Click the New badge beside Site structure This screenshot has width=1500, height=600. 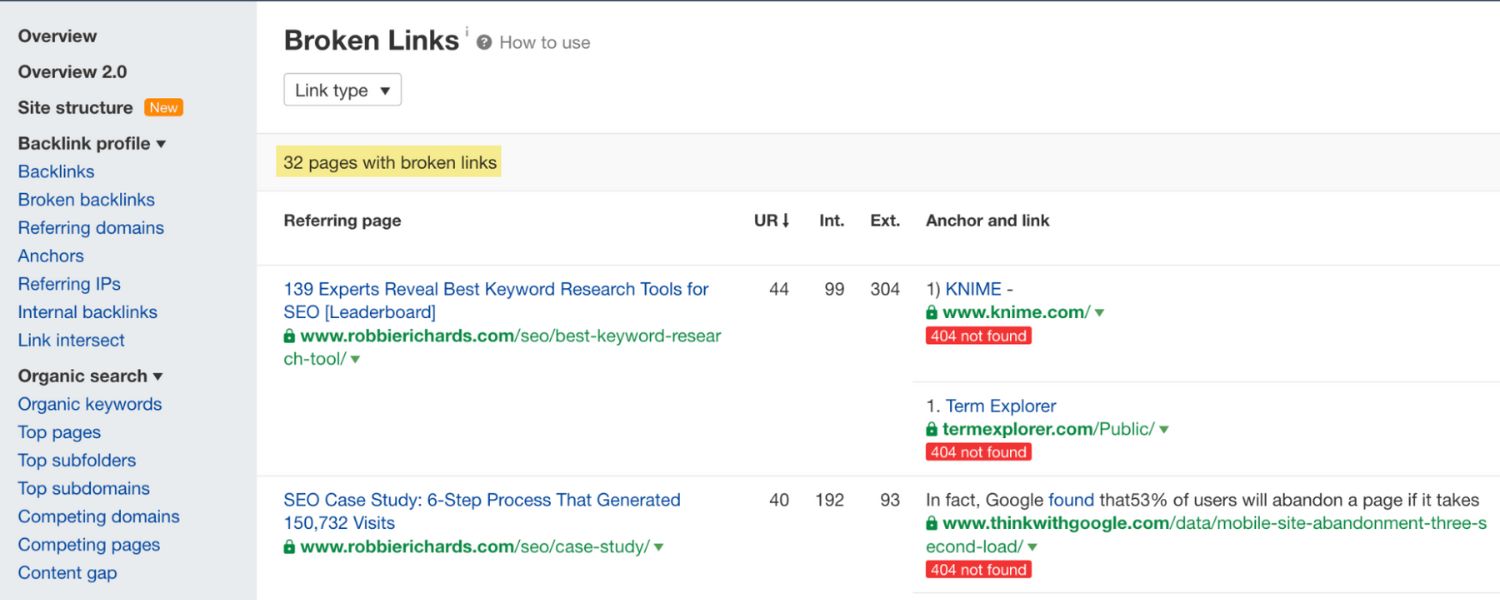pos(163,107)
